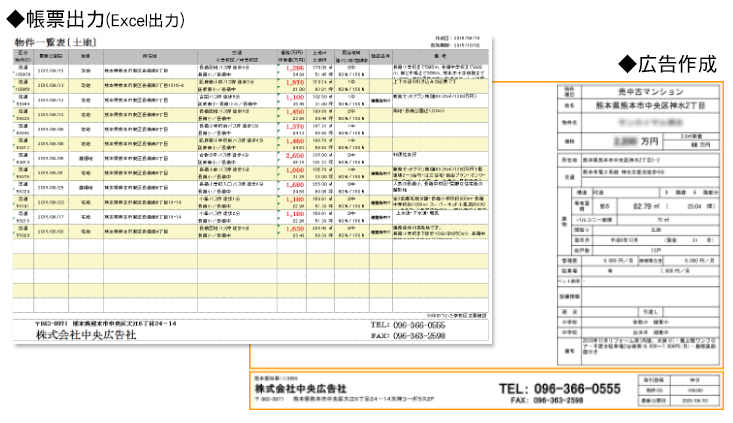
Task: Click the 82.79 ㎡ area value
Action: 646,206
